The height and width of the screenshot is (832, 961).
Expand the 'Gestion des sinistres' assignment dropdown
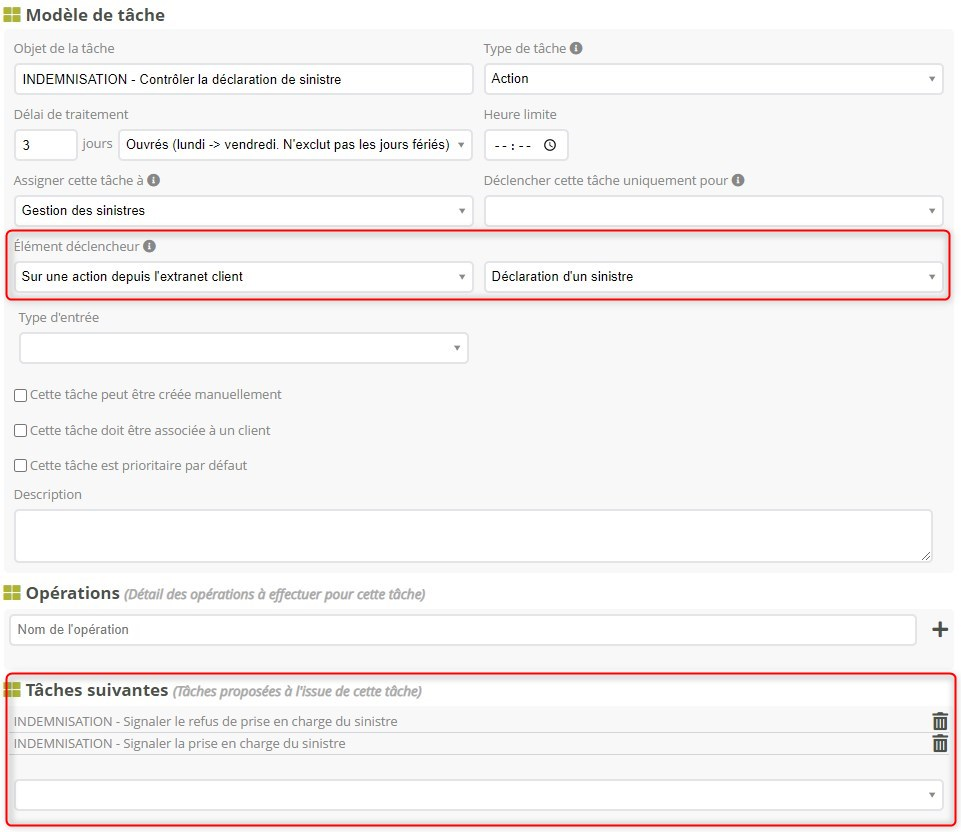[x=243, y=211]
